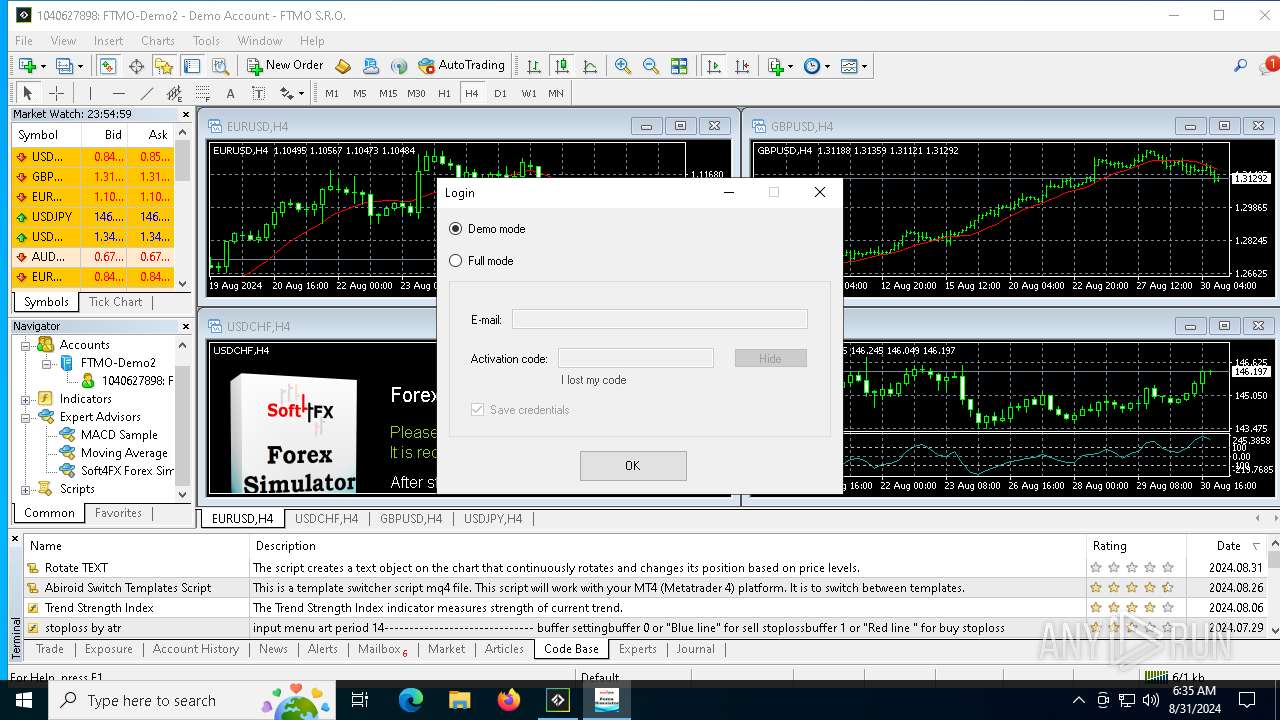Confirm Login dialog with OK
Screen dimensions: 1280x720
coord(633,466)
